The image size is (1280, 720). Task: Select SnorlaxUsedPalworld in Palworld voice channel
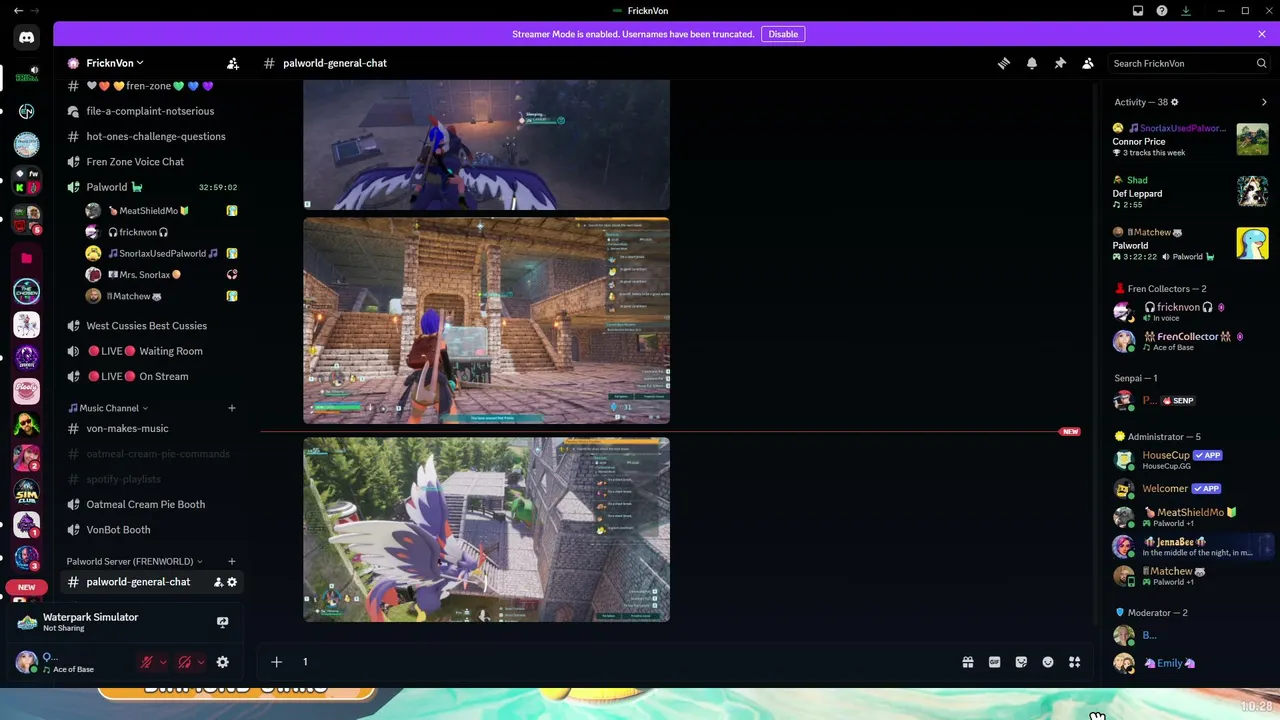click(162, 254)
